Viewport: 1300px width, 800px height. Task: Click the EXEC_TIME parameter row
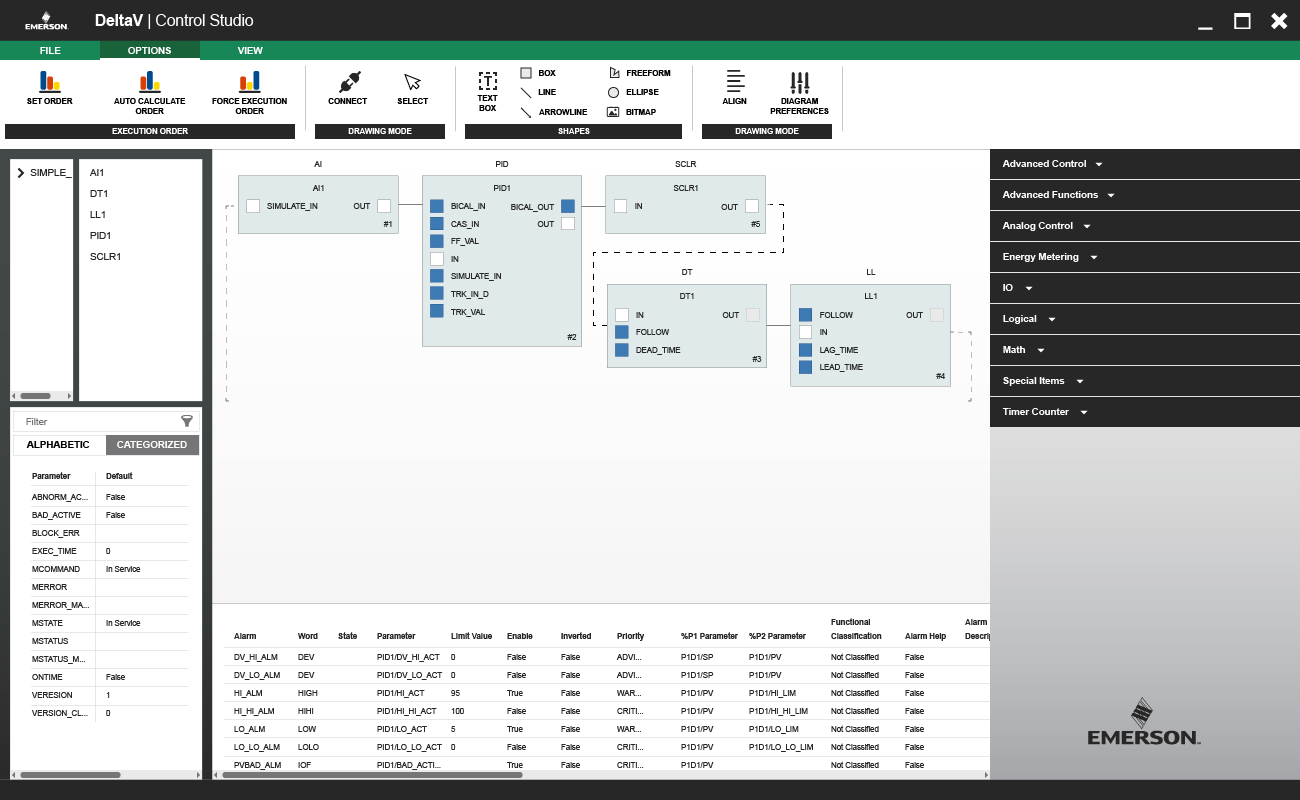coord(108,551)
